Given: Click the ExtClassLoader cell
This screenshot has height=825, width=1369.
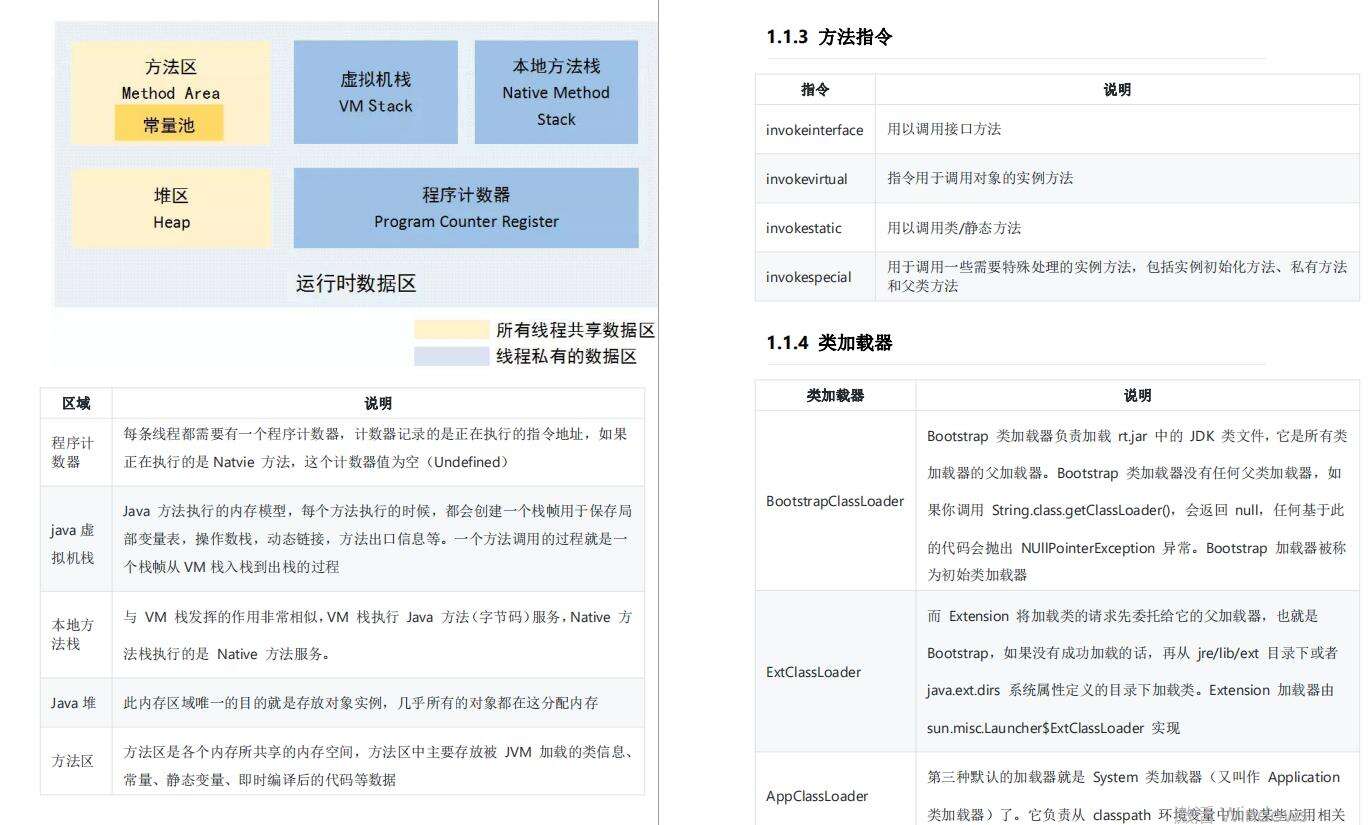Looking at the screenshot, I should click(x=835, y=672).
